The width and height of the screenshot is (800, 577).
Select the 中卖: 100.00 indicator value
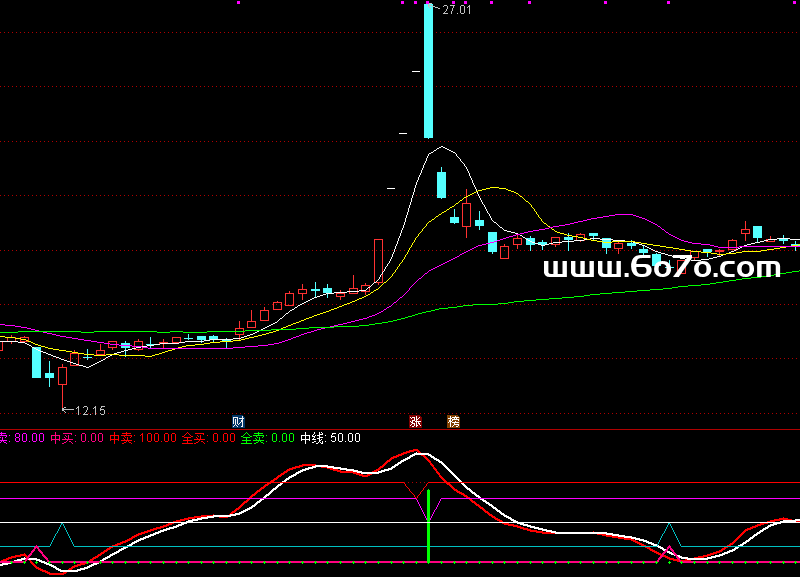coord(143,438)
